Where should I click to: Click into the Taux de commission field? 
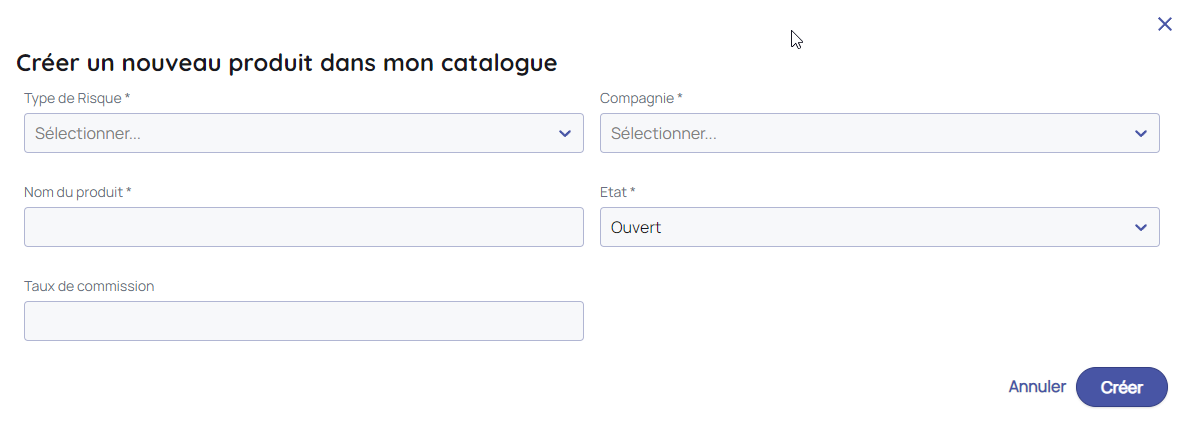pyautogui.click(x=303, y=321)
